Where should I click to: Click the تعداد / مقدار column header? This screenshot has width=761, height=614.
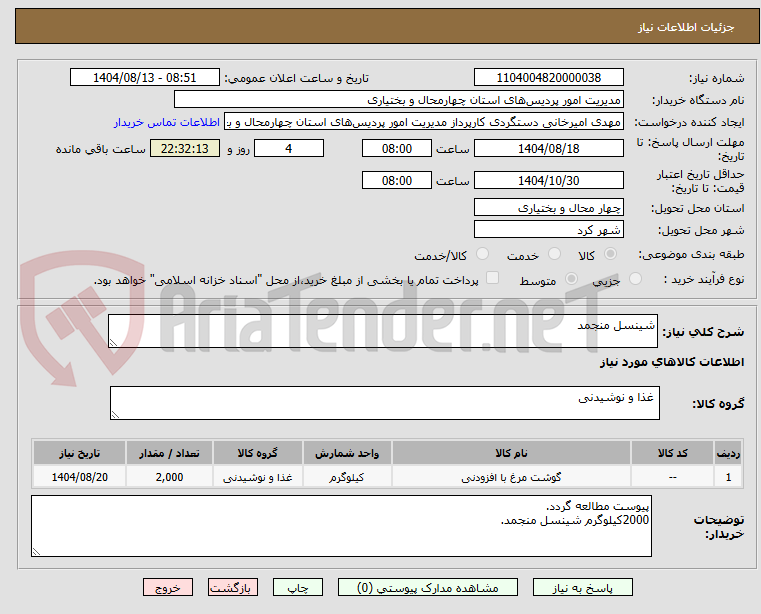(169, 453)
